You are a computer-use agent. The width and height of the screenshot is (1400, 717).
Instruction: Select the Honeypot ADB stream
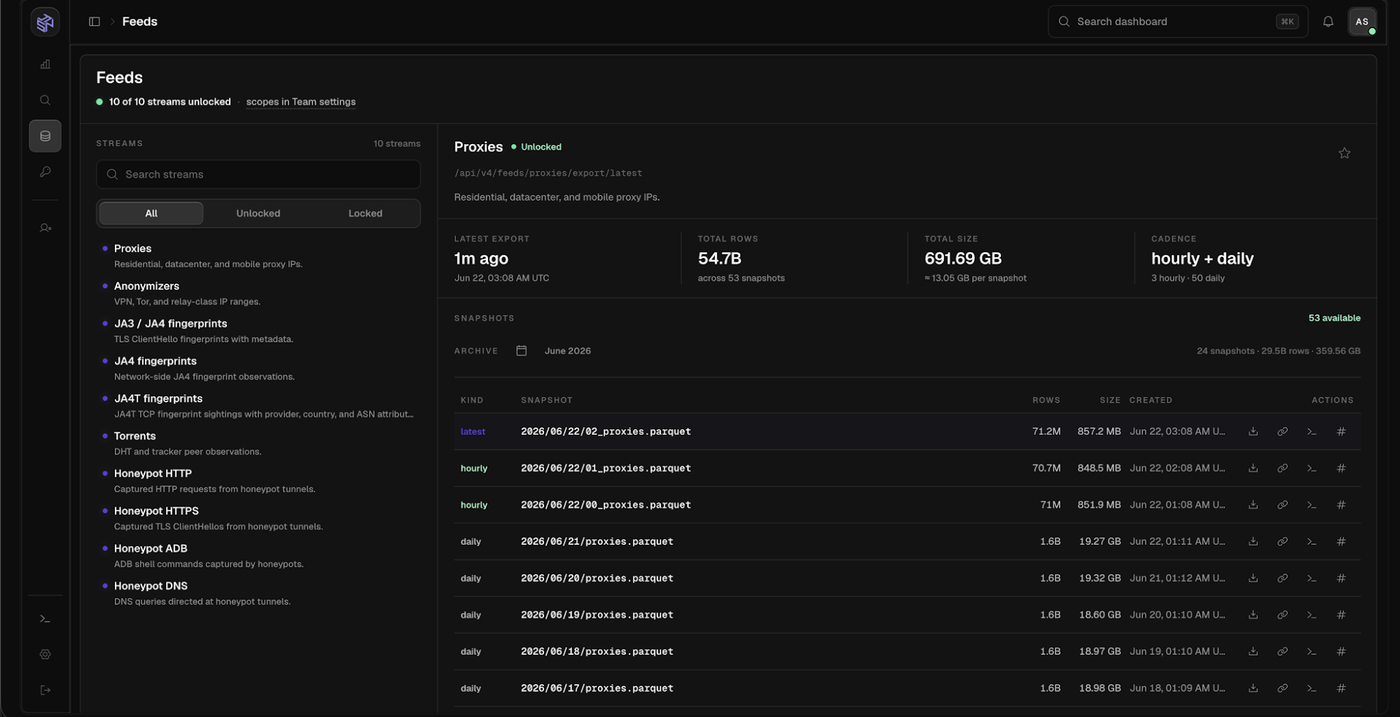tap(258, 556)
